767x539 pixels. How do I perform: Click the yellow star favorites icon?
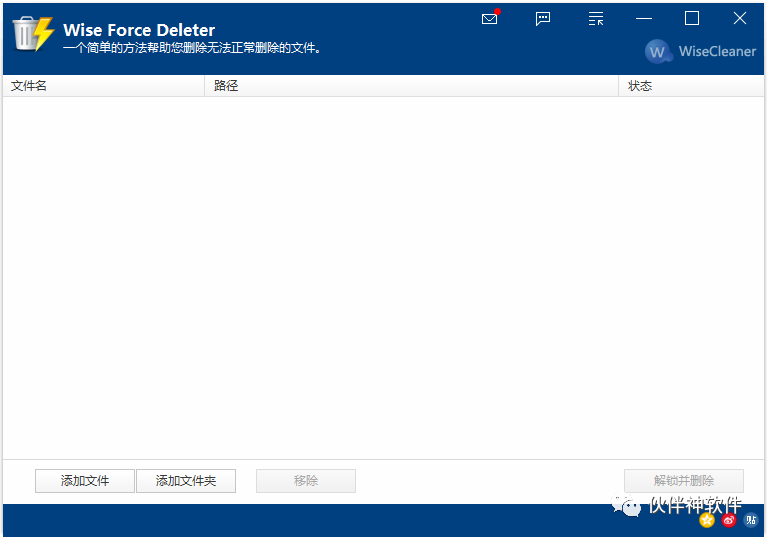pos(706,520)
